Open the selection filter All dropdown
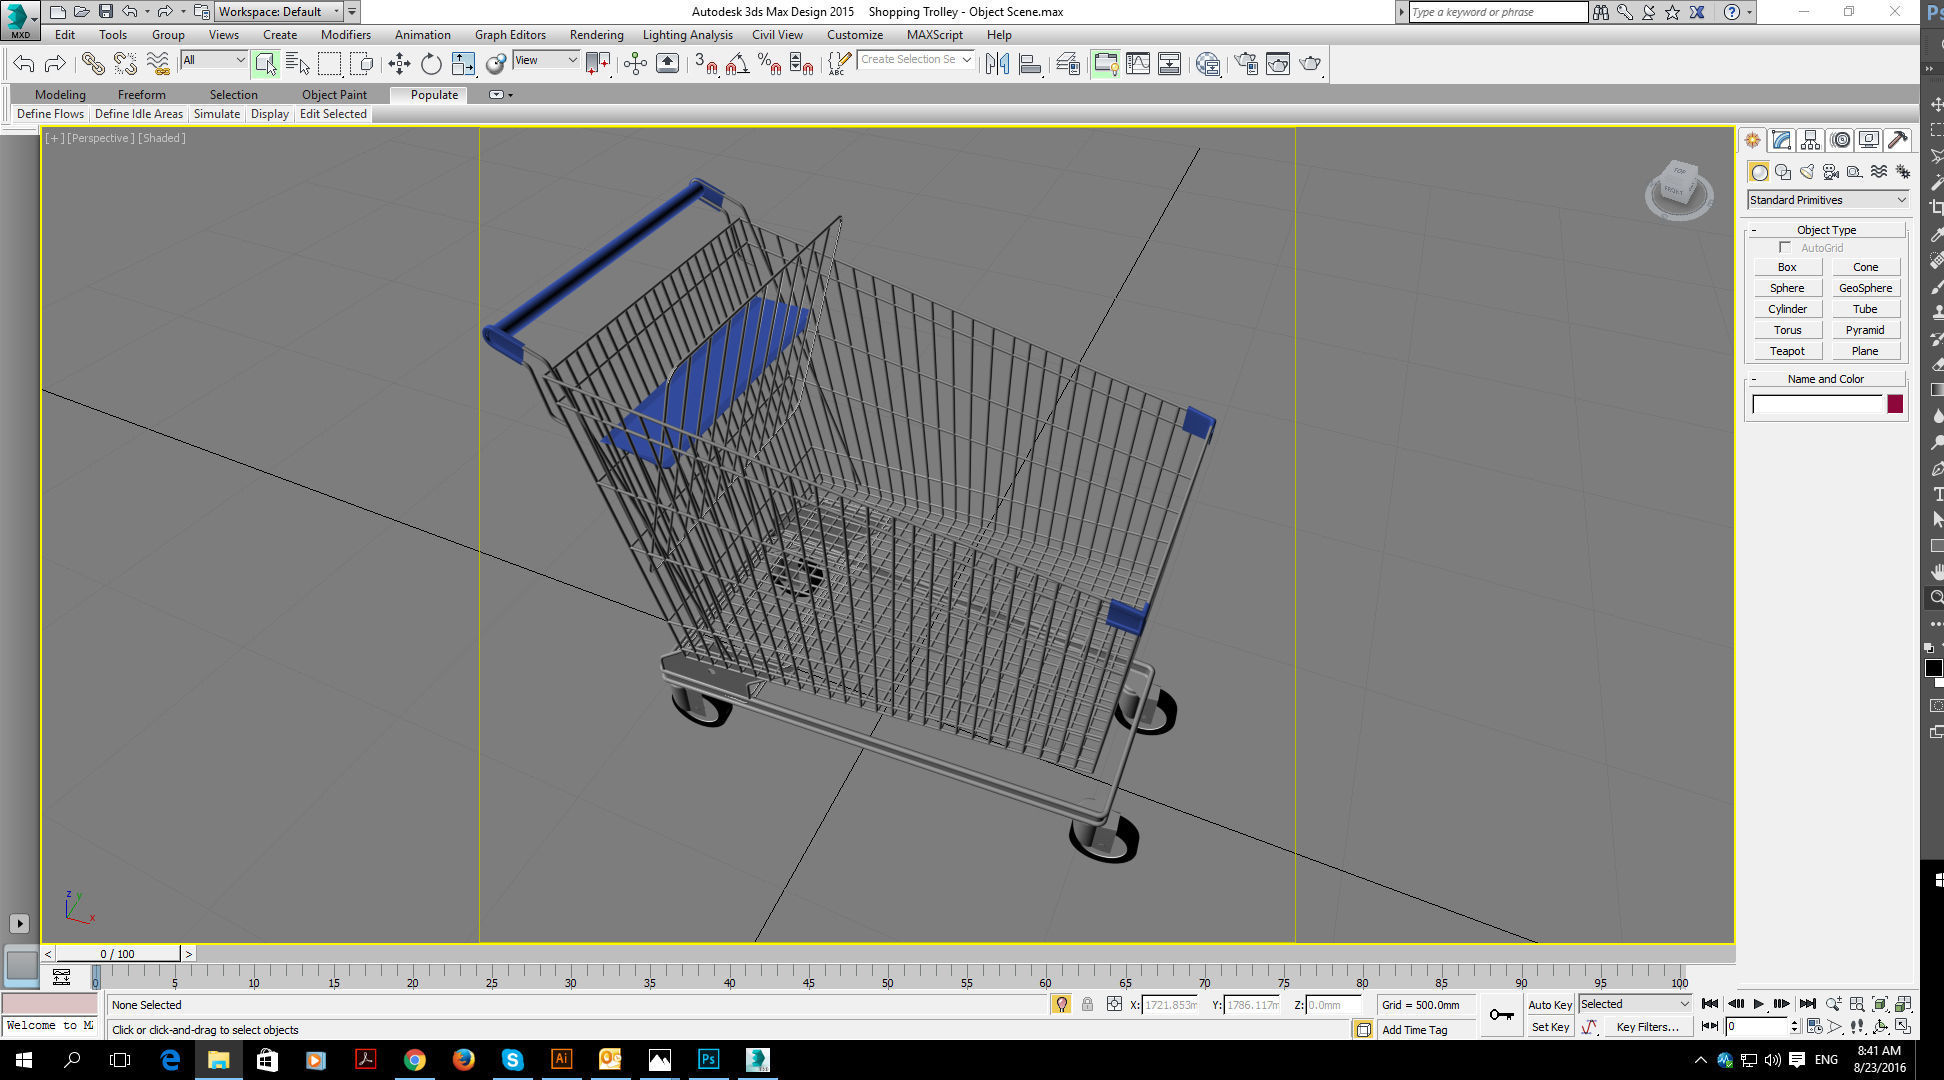 click(x=213, y=60)
